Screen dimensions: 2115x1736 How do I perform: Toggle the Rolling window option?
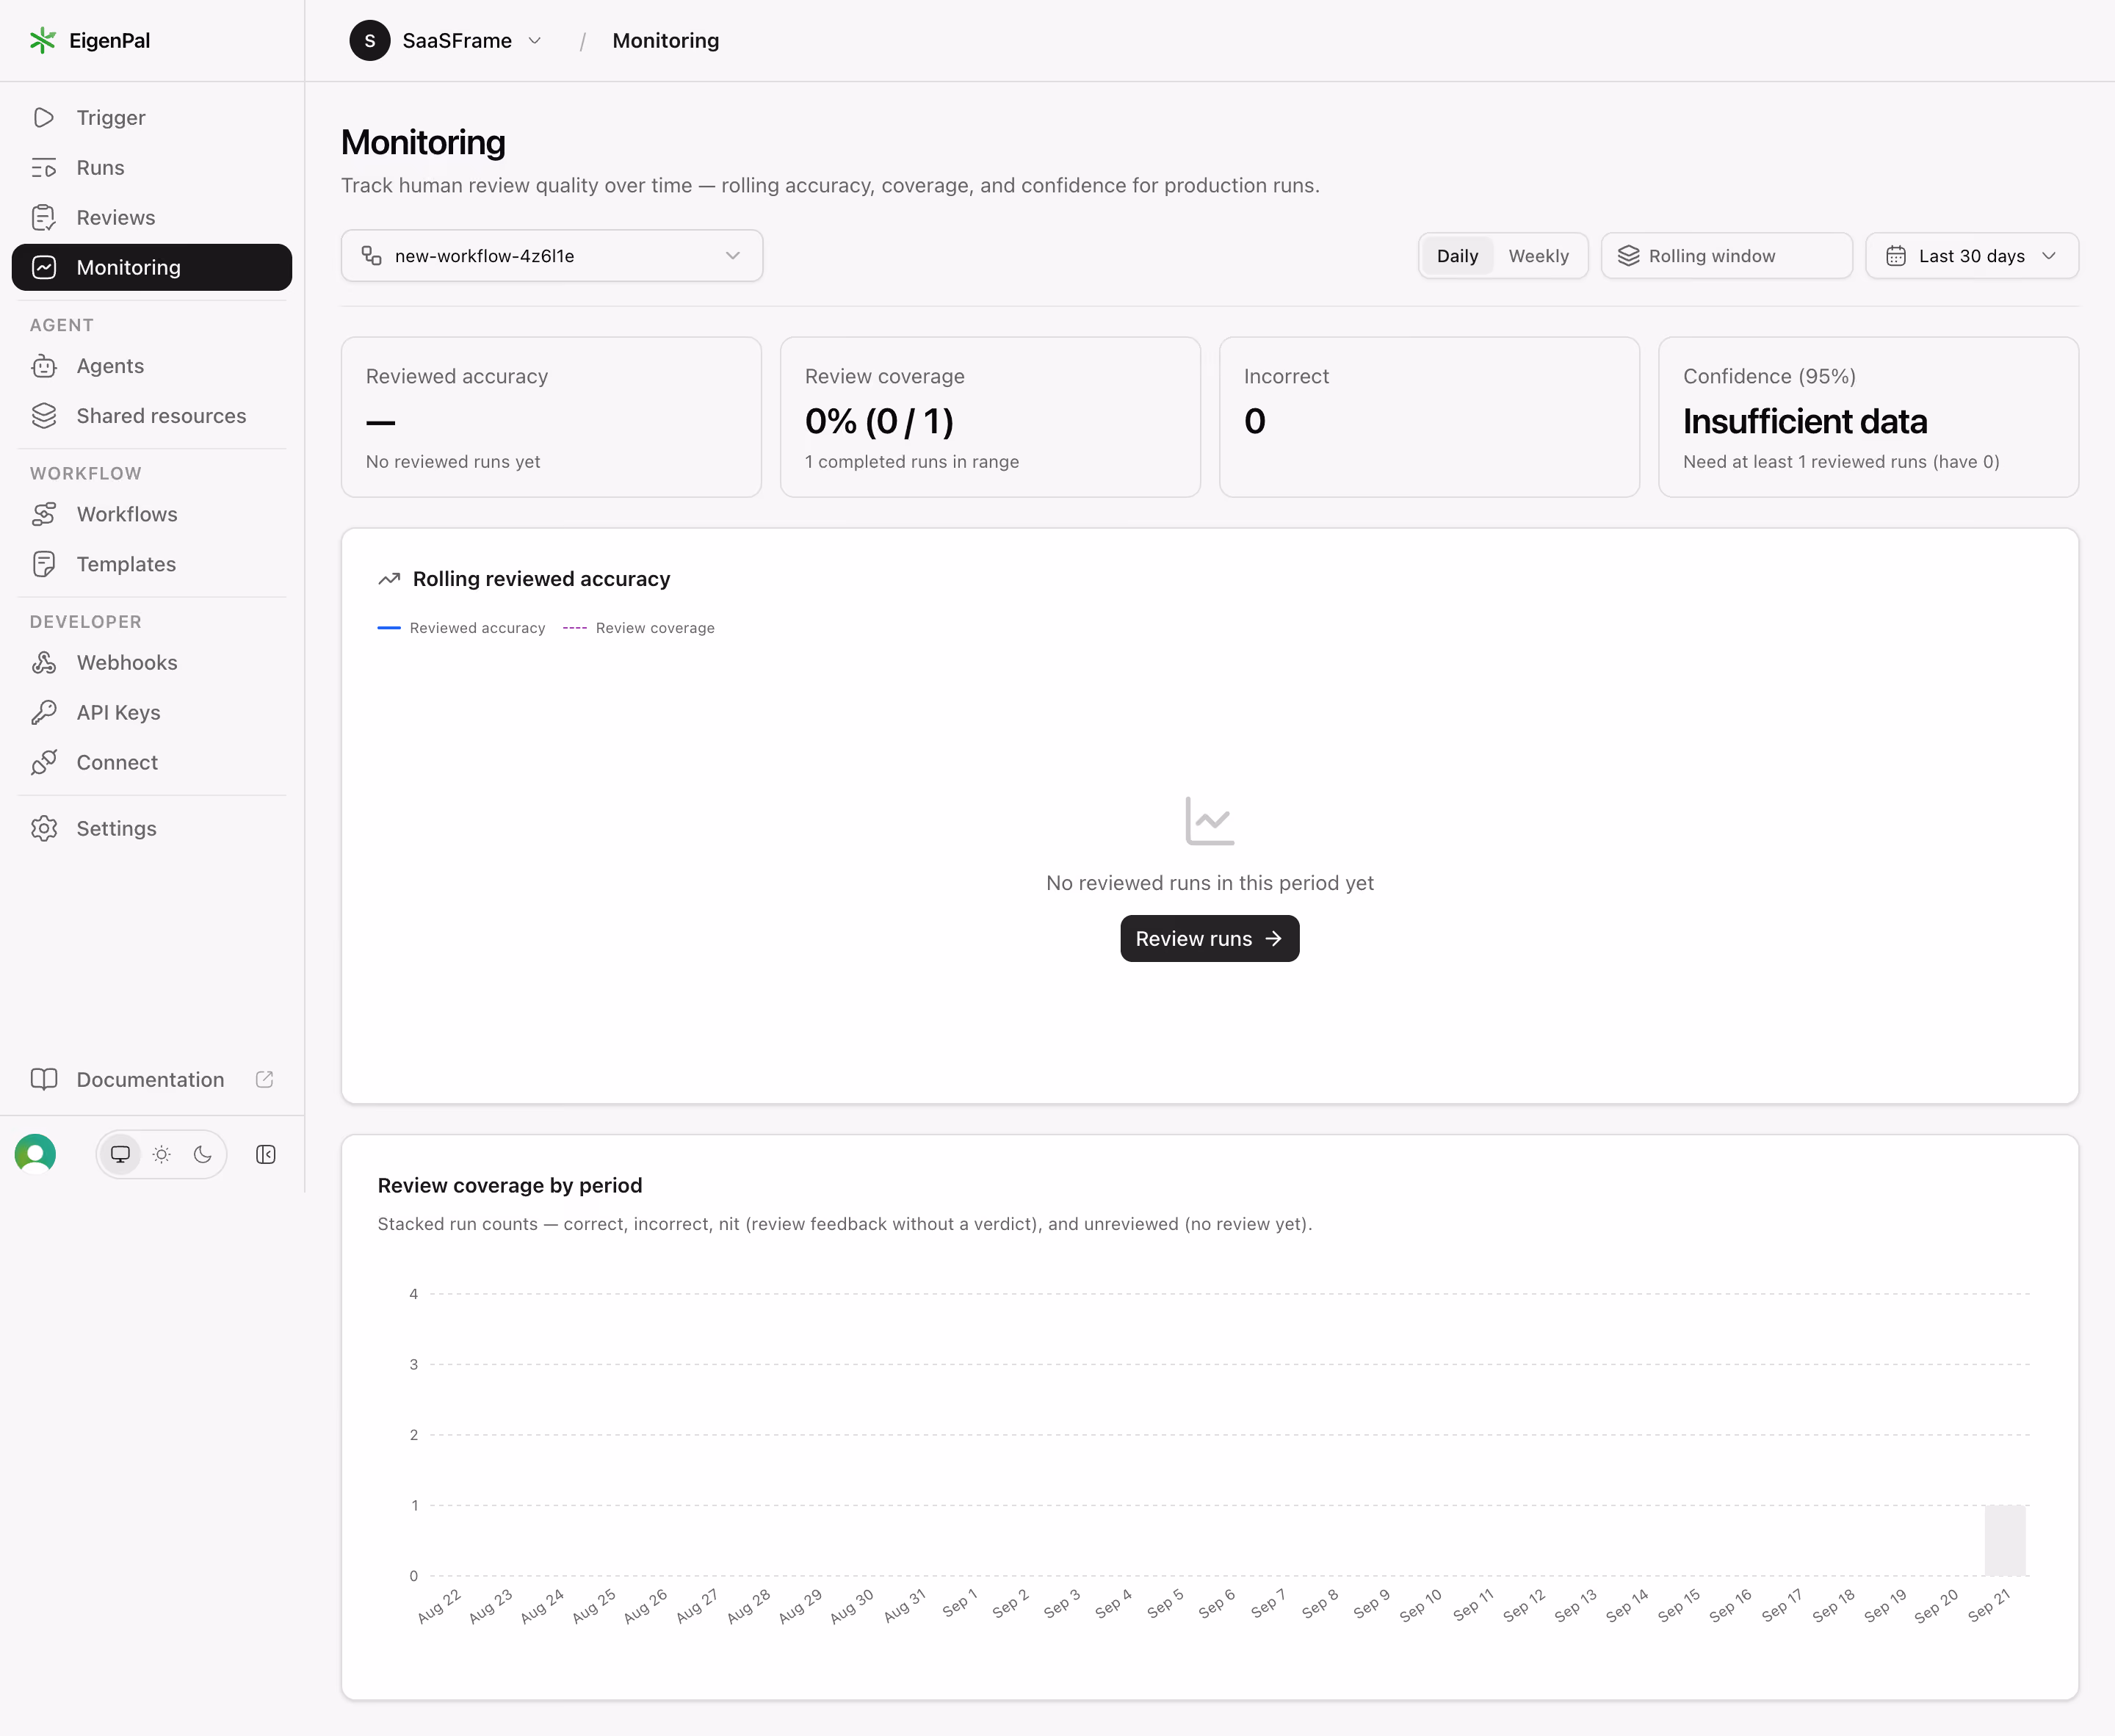[1726, 256]
